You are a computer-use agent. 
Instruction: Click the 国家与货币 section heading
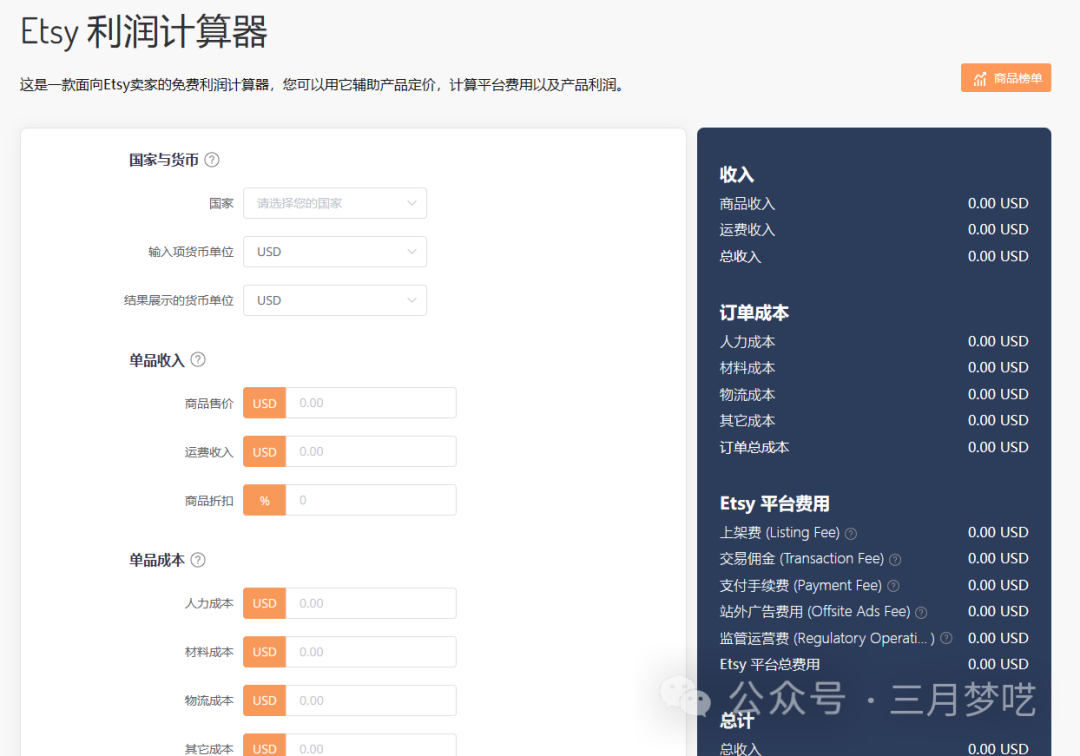coord(164,160)
